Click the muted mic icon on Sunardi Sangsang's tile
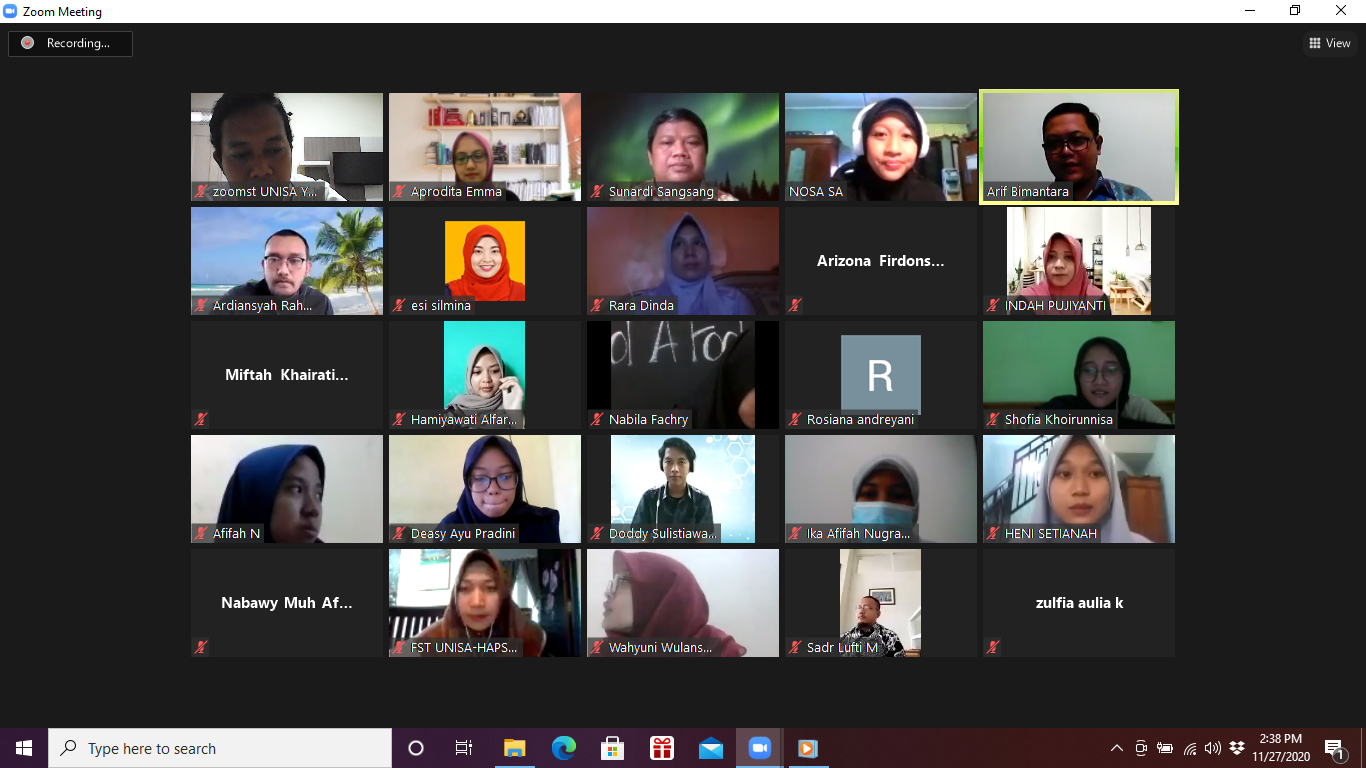1366x768 pixels. point(597,192)
